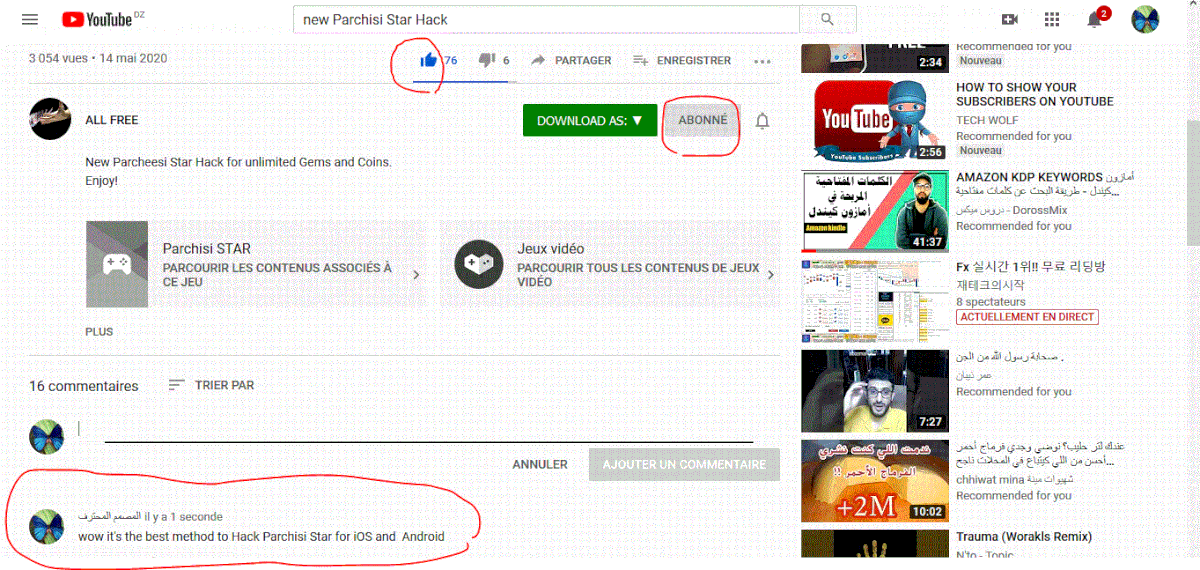The width and height of the screenshot is (1200, 570).
Task: Open the TRIER PAR sort dropdown
Action: click(211, 385)
